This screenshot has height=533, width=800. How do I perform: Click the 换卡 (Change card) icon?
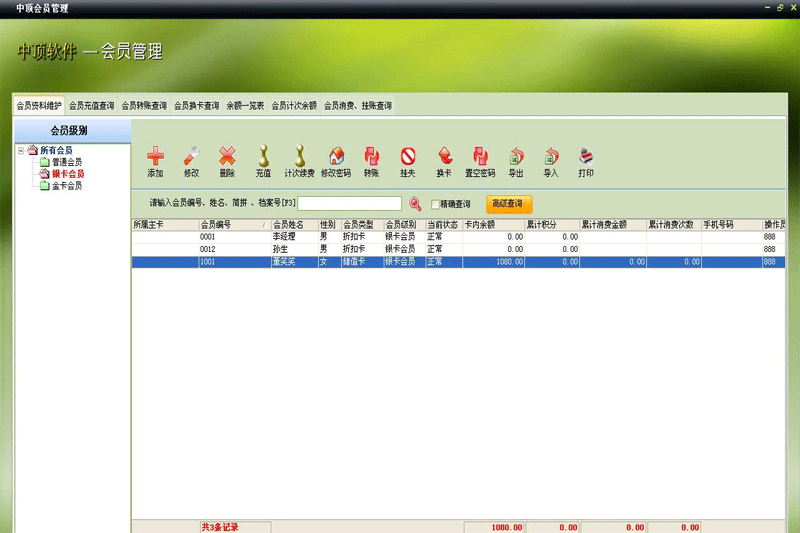(444, 156)
